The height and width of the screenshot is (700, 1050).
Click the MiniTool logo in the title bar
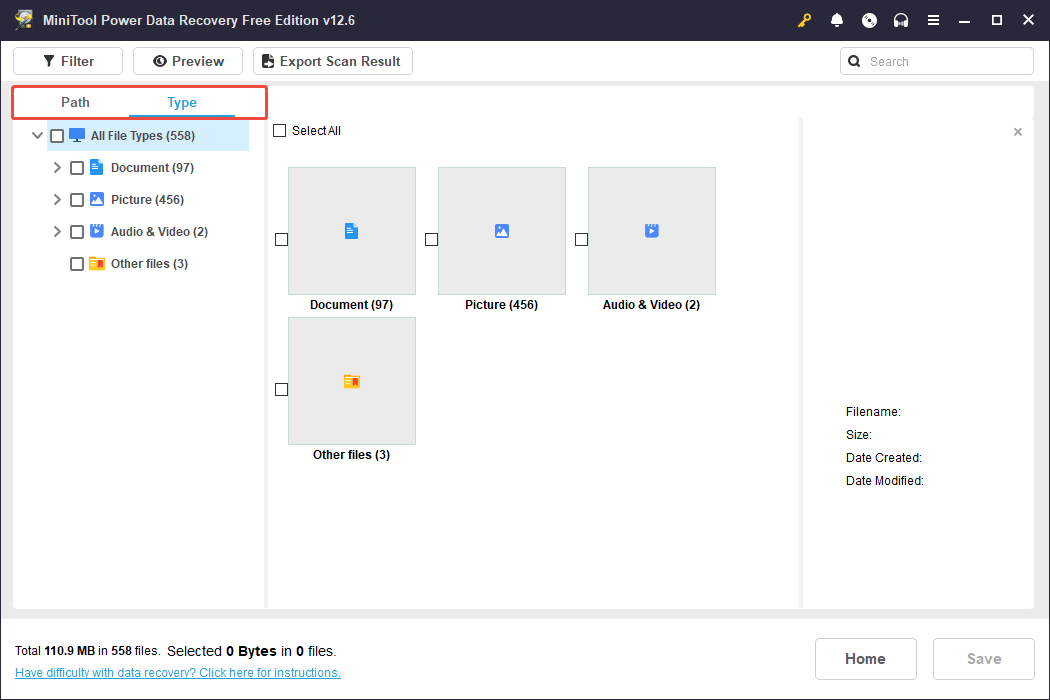pos(23,19)
